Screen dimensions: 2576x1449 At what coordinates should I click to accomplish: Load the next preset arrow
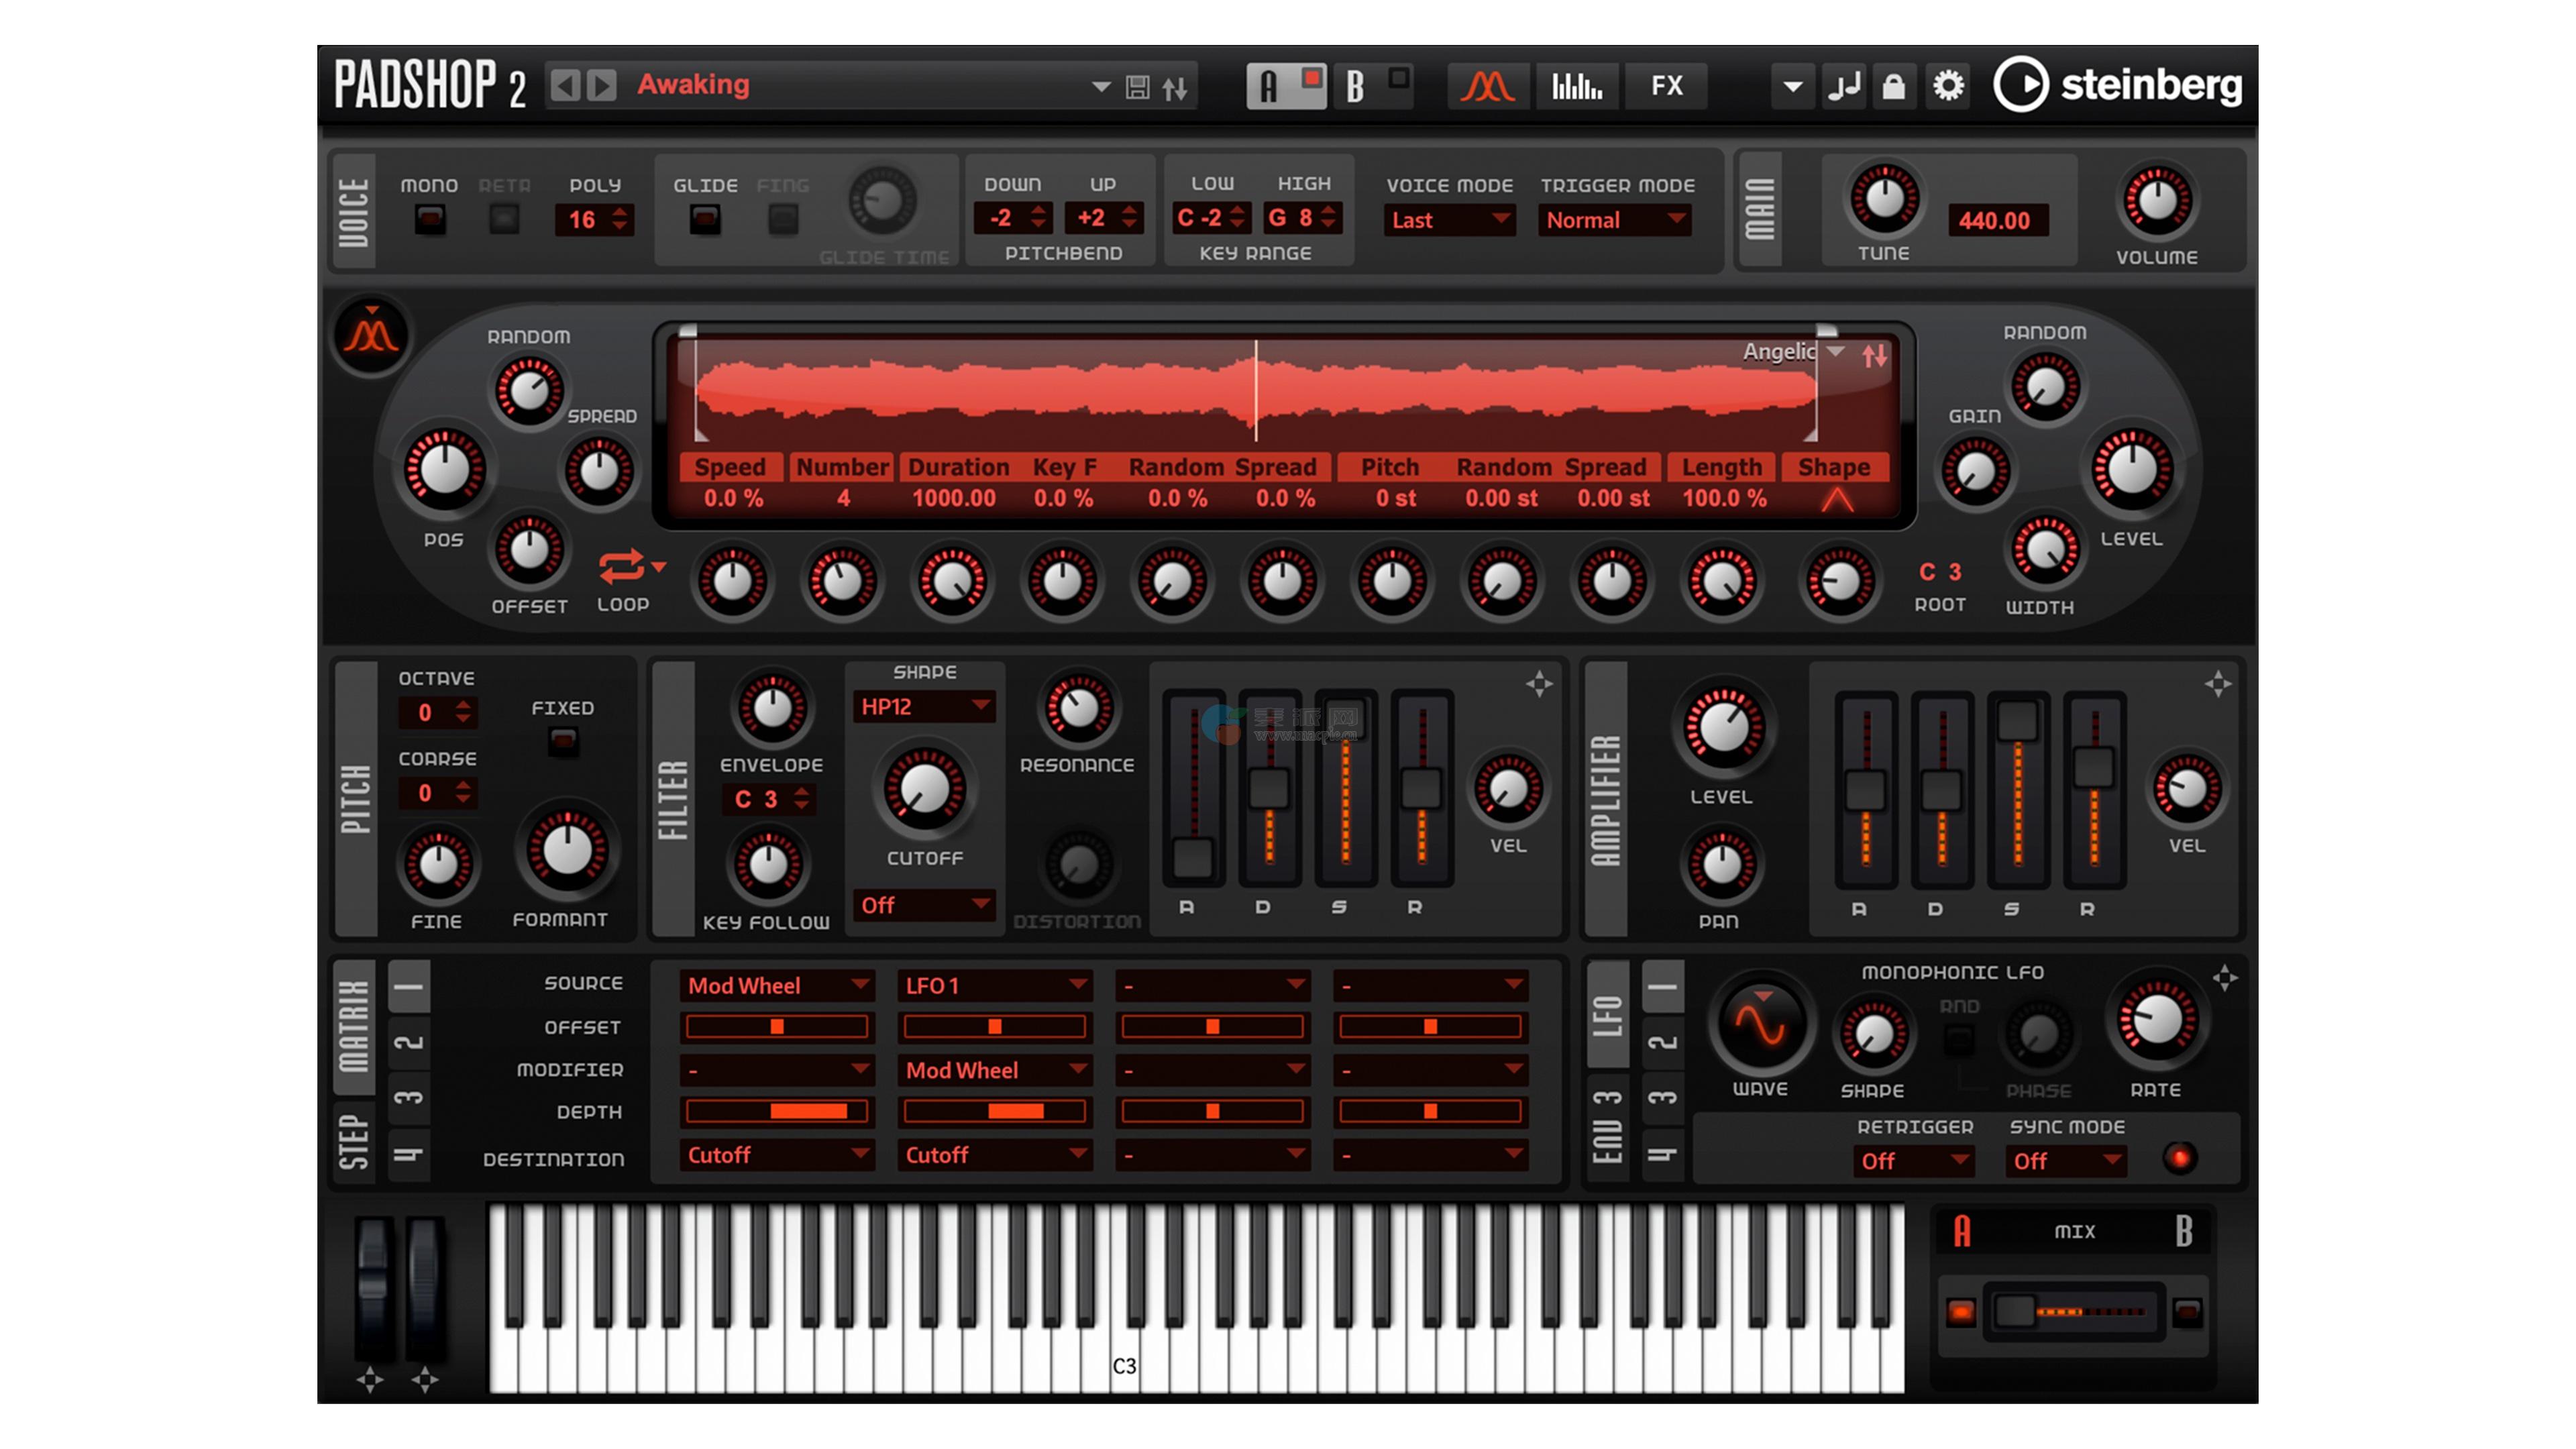(601, 85)
